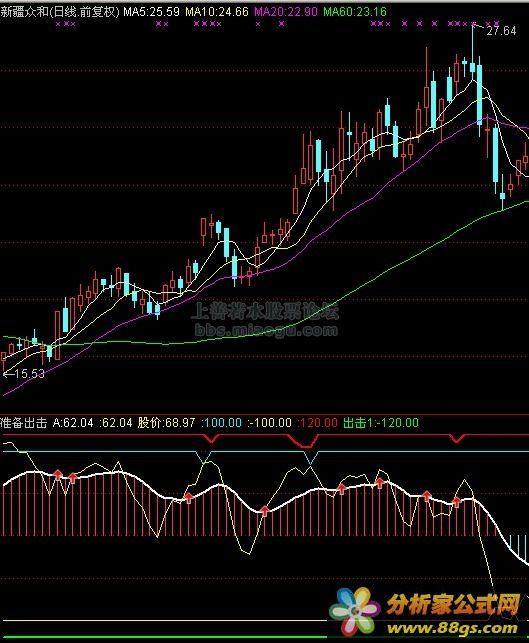Viewport: 529px width, 643px height.
Task: Click the yellow :62.04 indicator value
Action: (116, 423)
